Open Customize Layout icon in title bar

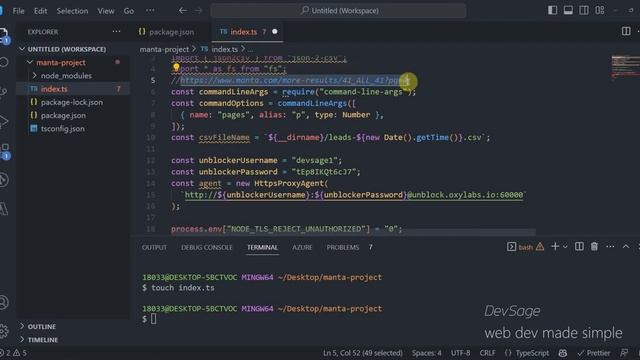point(600,11)
